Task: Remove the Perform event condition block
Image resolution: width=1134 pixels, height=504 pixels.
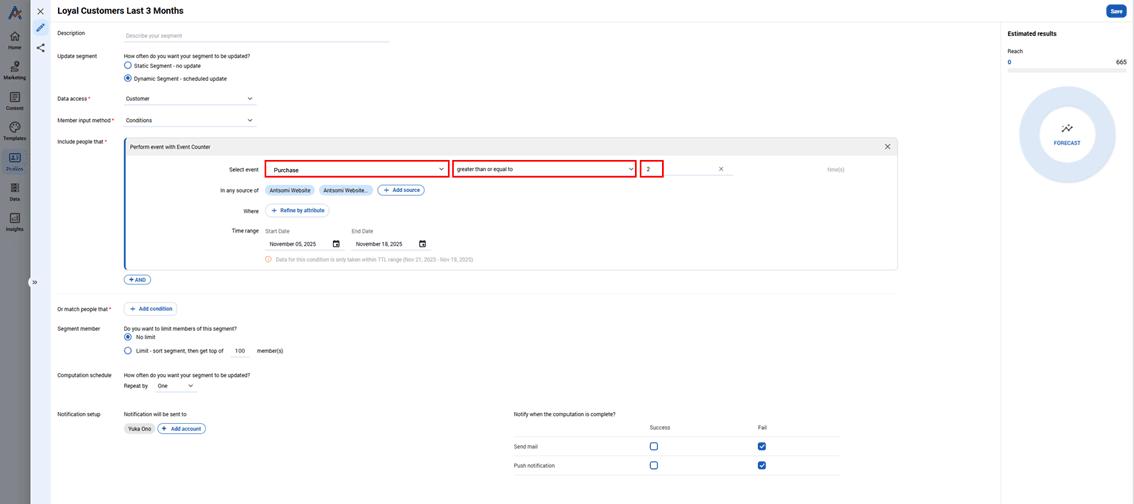Action: pos(887,146)
